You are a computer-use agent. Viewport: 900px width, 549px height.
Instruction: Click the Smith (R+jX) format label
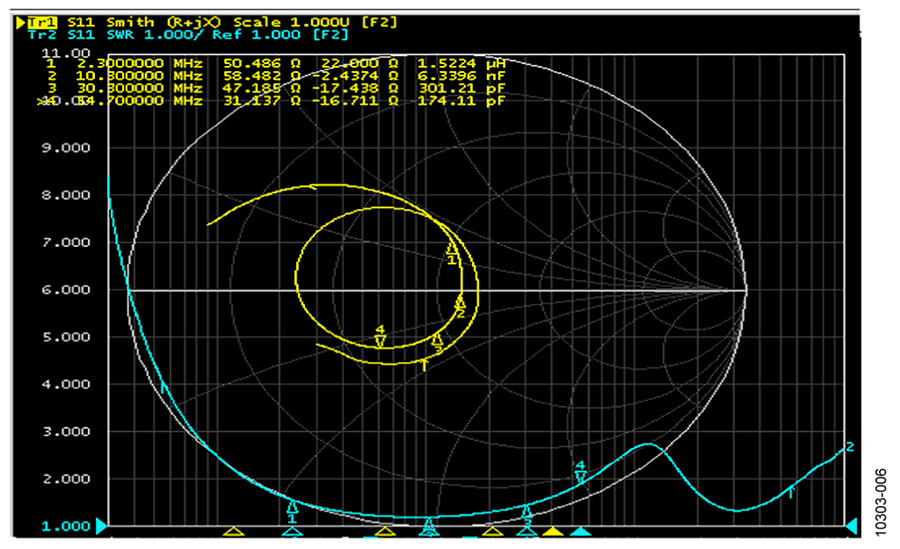click(x=163, y=22)
